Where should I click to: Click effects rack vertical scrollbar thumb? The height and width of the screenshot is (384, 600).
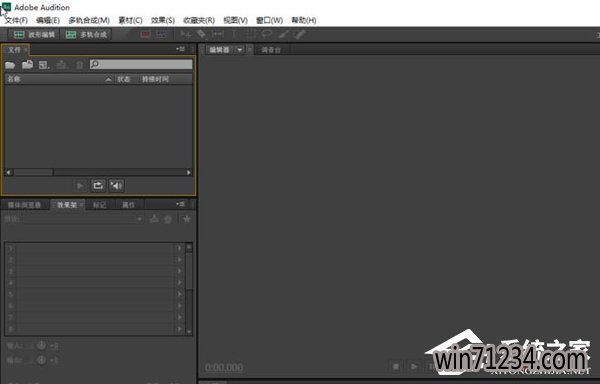(189, 270)
